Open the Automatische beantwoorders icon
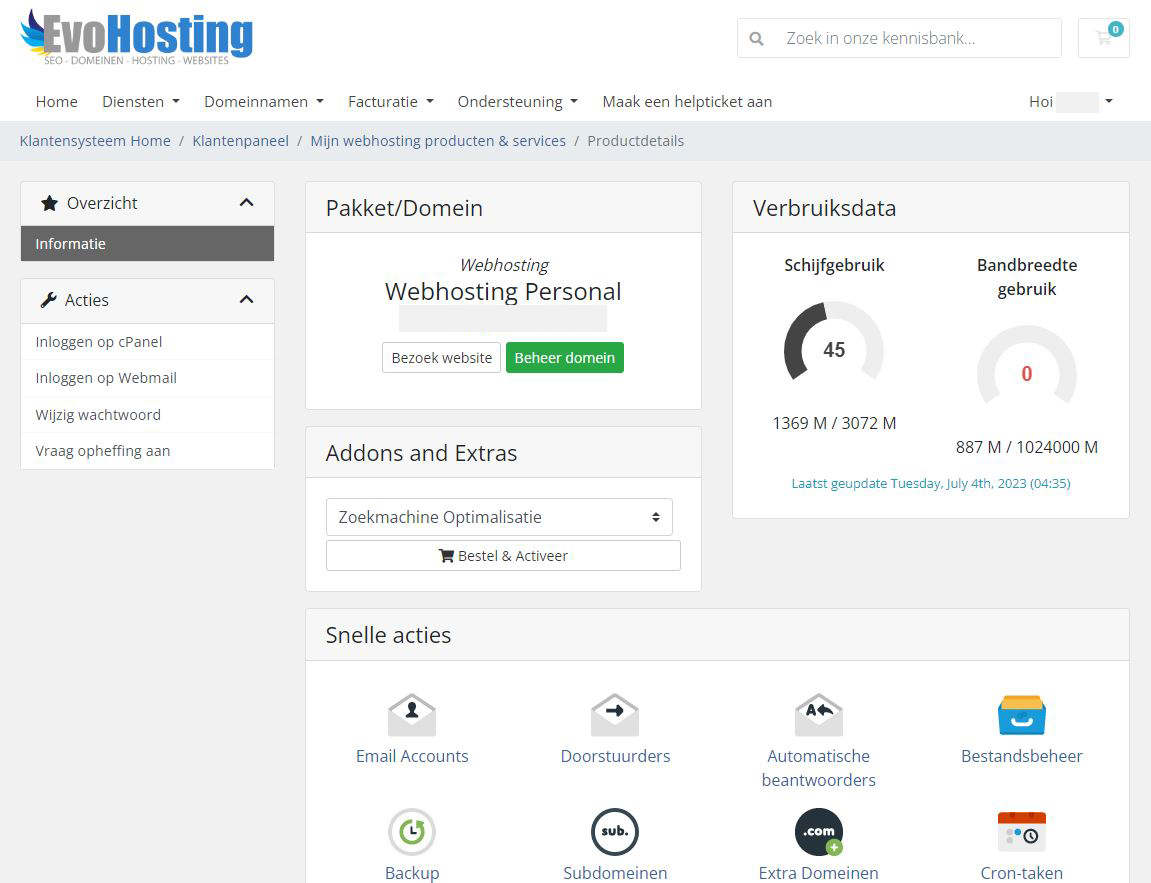Viewport: 1151px width, 883px height. coord(818,715)
